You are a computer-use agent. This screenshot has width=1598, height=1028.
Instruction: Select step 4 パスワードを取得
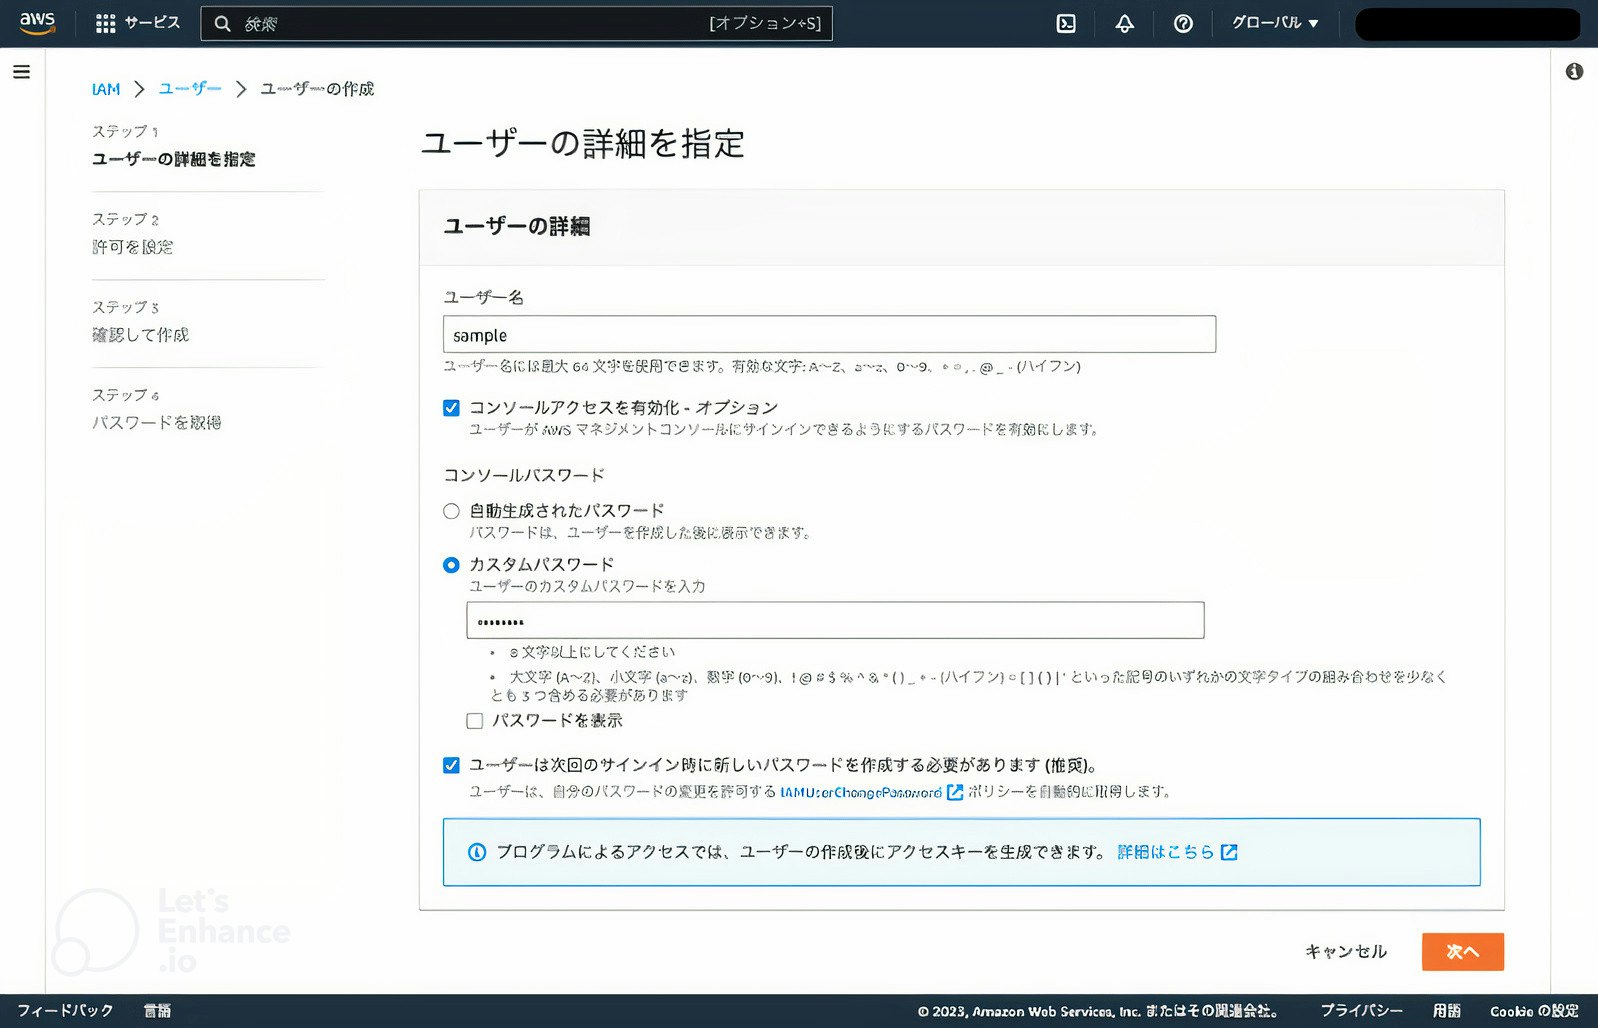tap(157, 423)
